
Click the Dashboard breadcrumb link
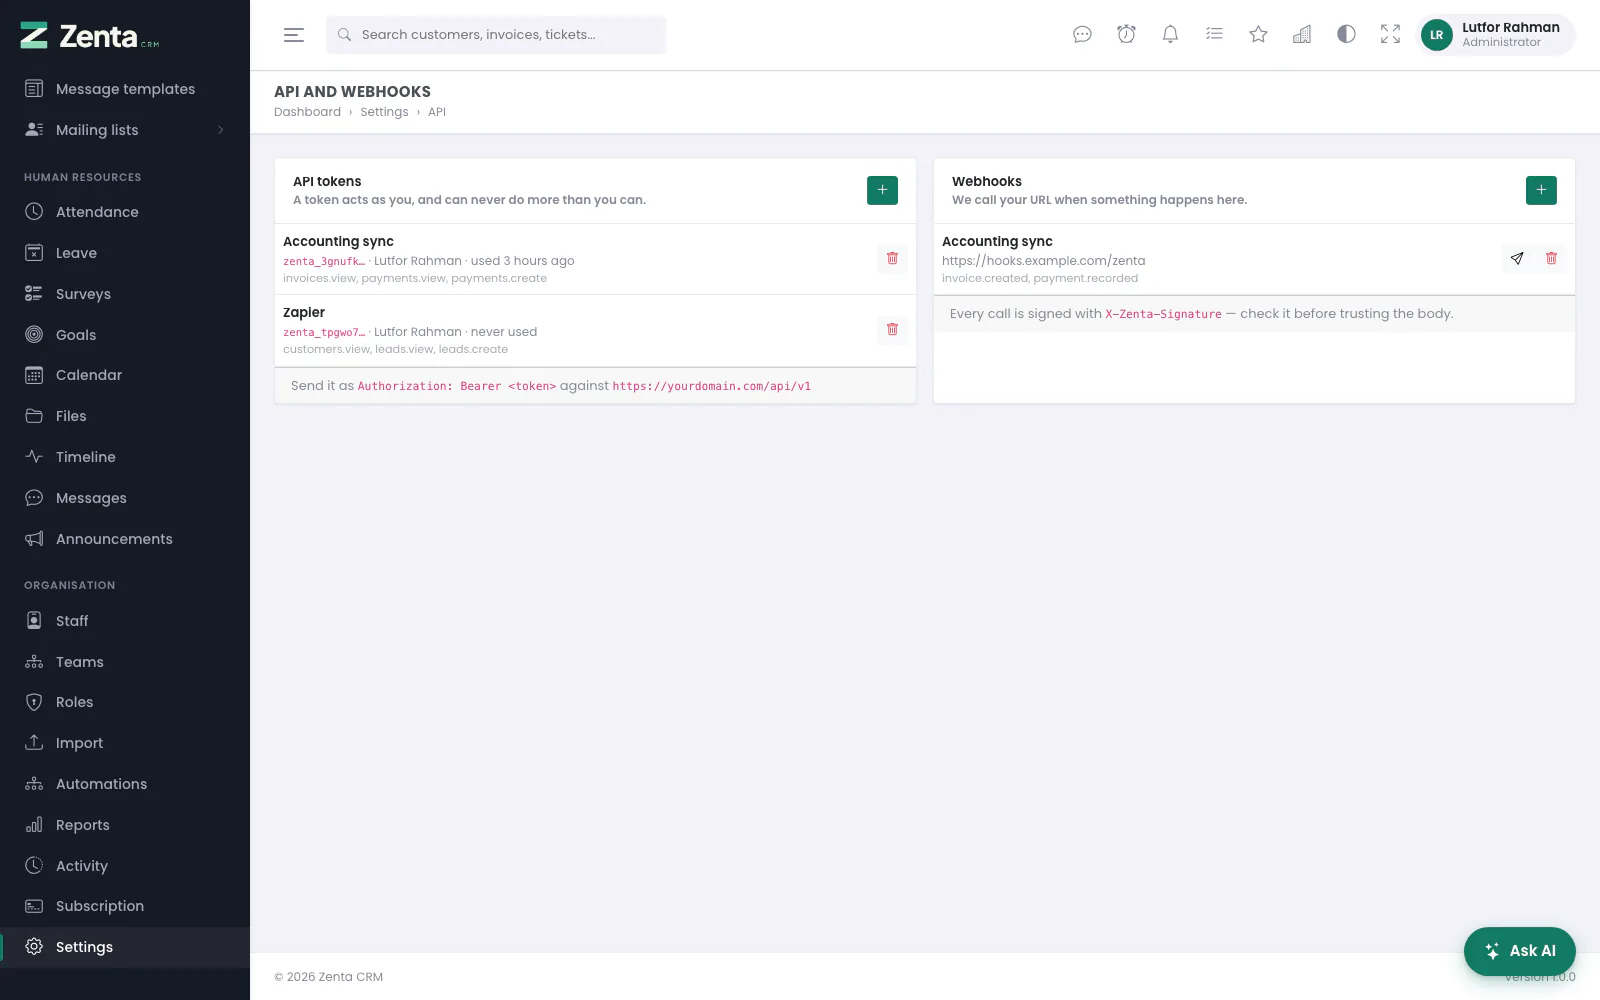coord(307,112)
